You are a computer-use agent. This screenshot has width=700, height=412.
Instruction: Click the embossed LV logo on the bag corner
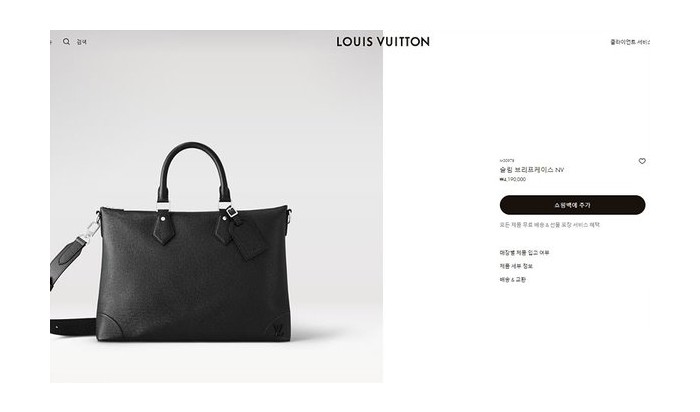point(278,331)
